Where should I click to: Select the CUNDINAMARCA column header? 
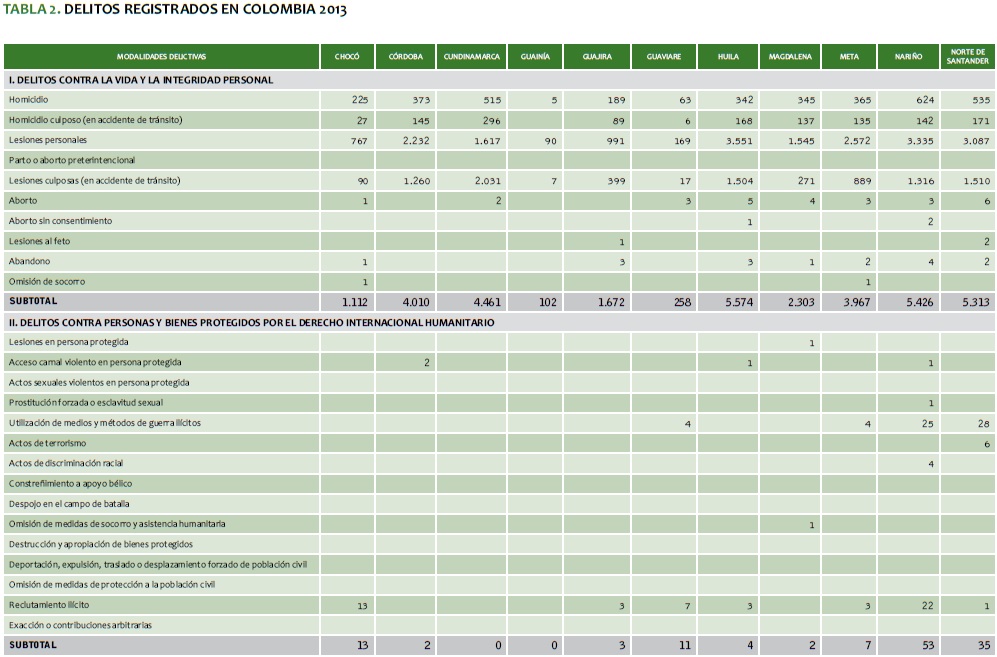(x=472, y=57)
